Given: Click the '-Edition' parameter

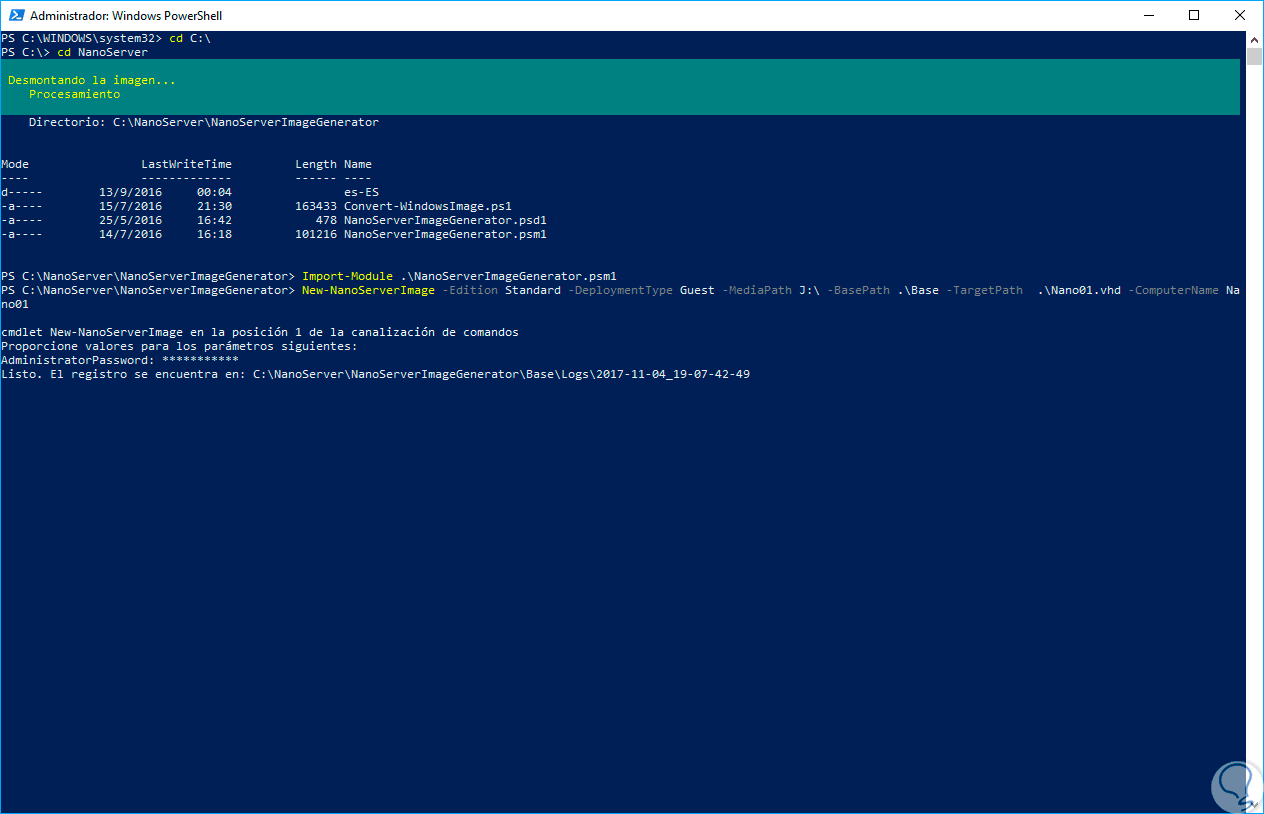Looking at the screenshot, I should click(x=470, y=290).
